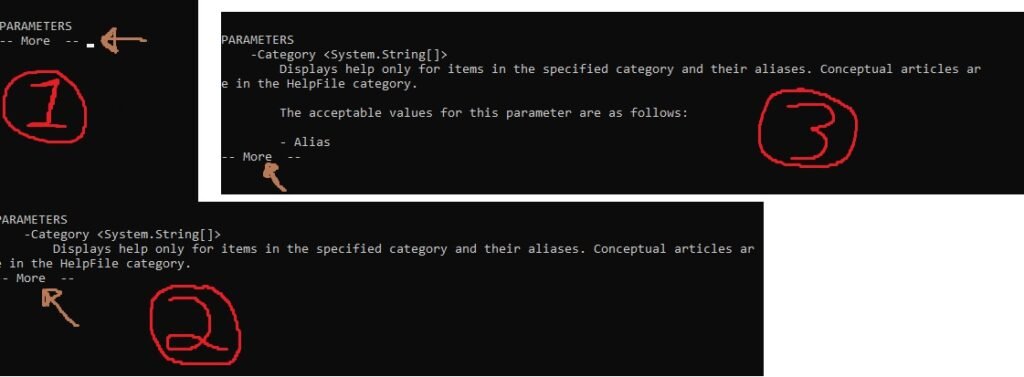1024x377 pixels.
Task: Click -Category <System.String[]> in panel 3
Action: [x=349, y=54]
